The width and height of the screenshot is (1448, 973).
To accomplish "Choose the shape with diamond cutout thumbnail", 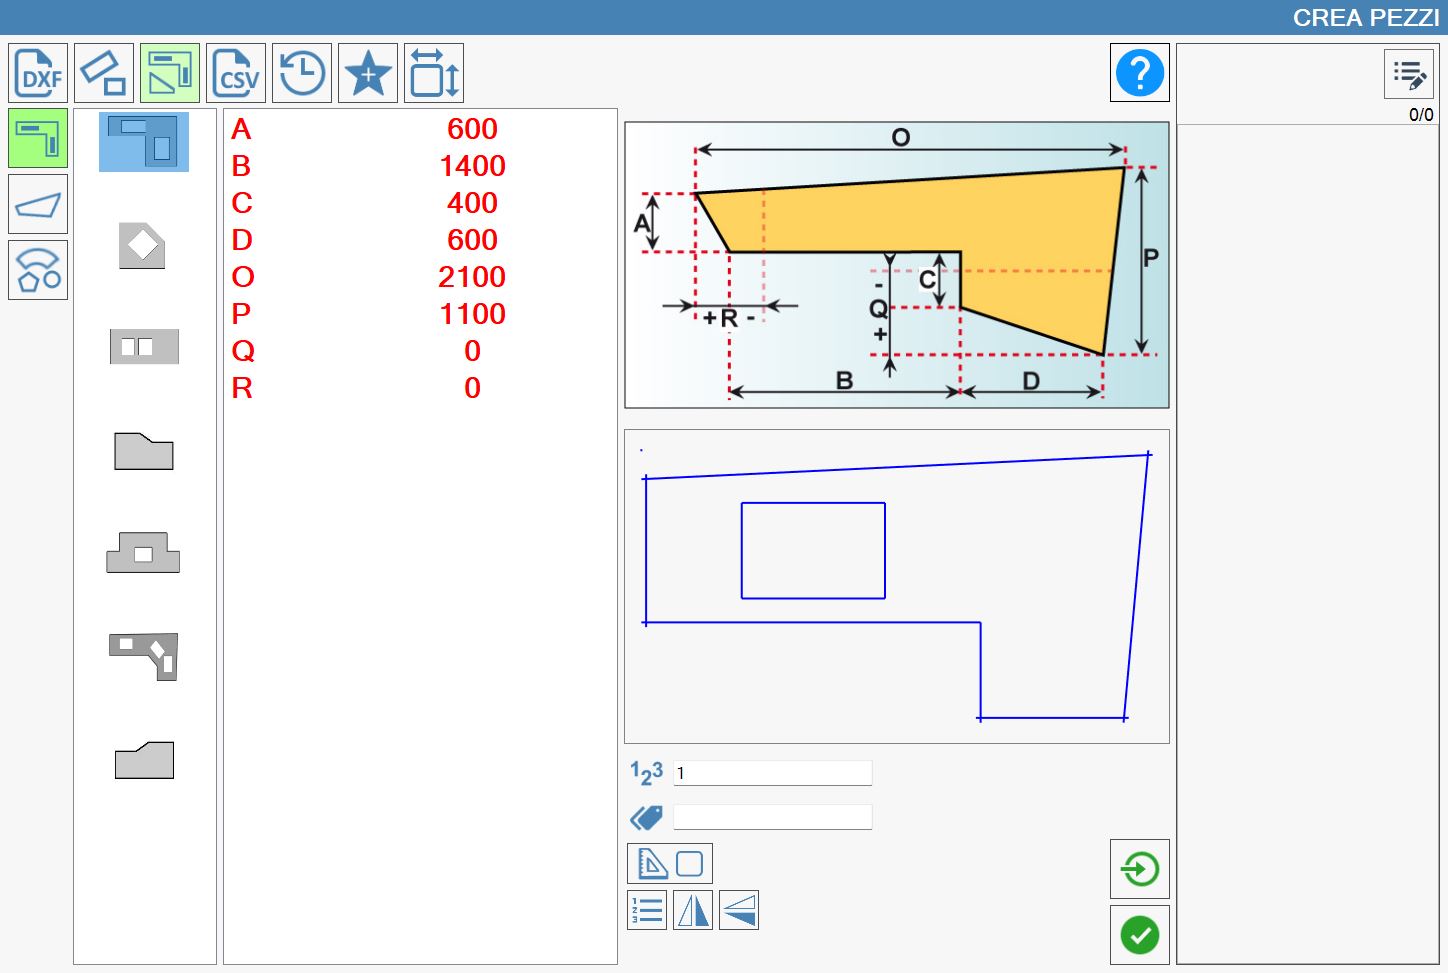I will point(142,245).
